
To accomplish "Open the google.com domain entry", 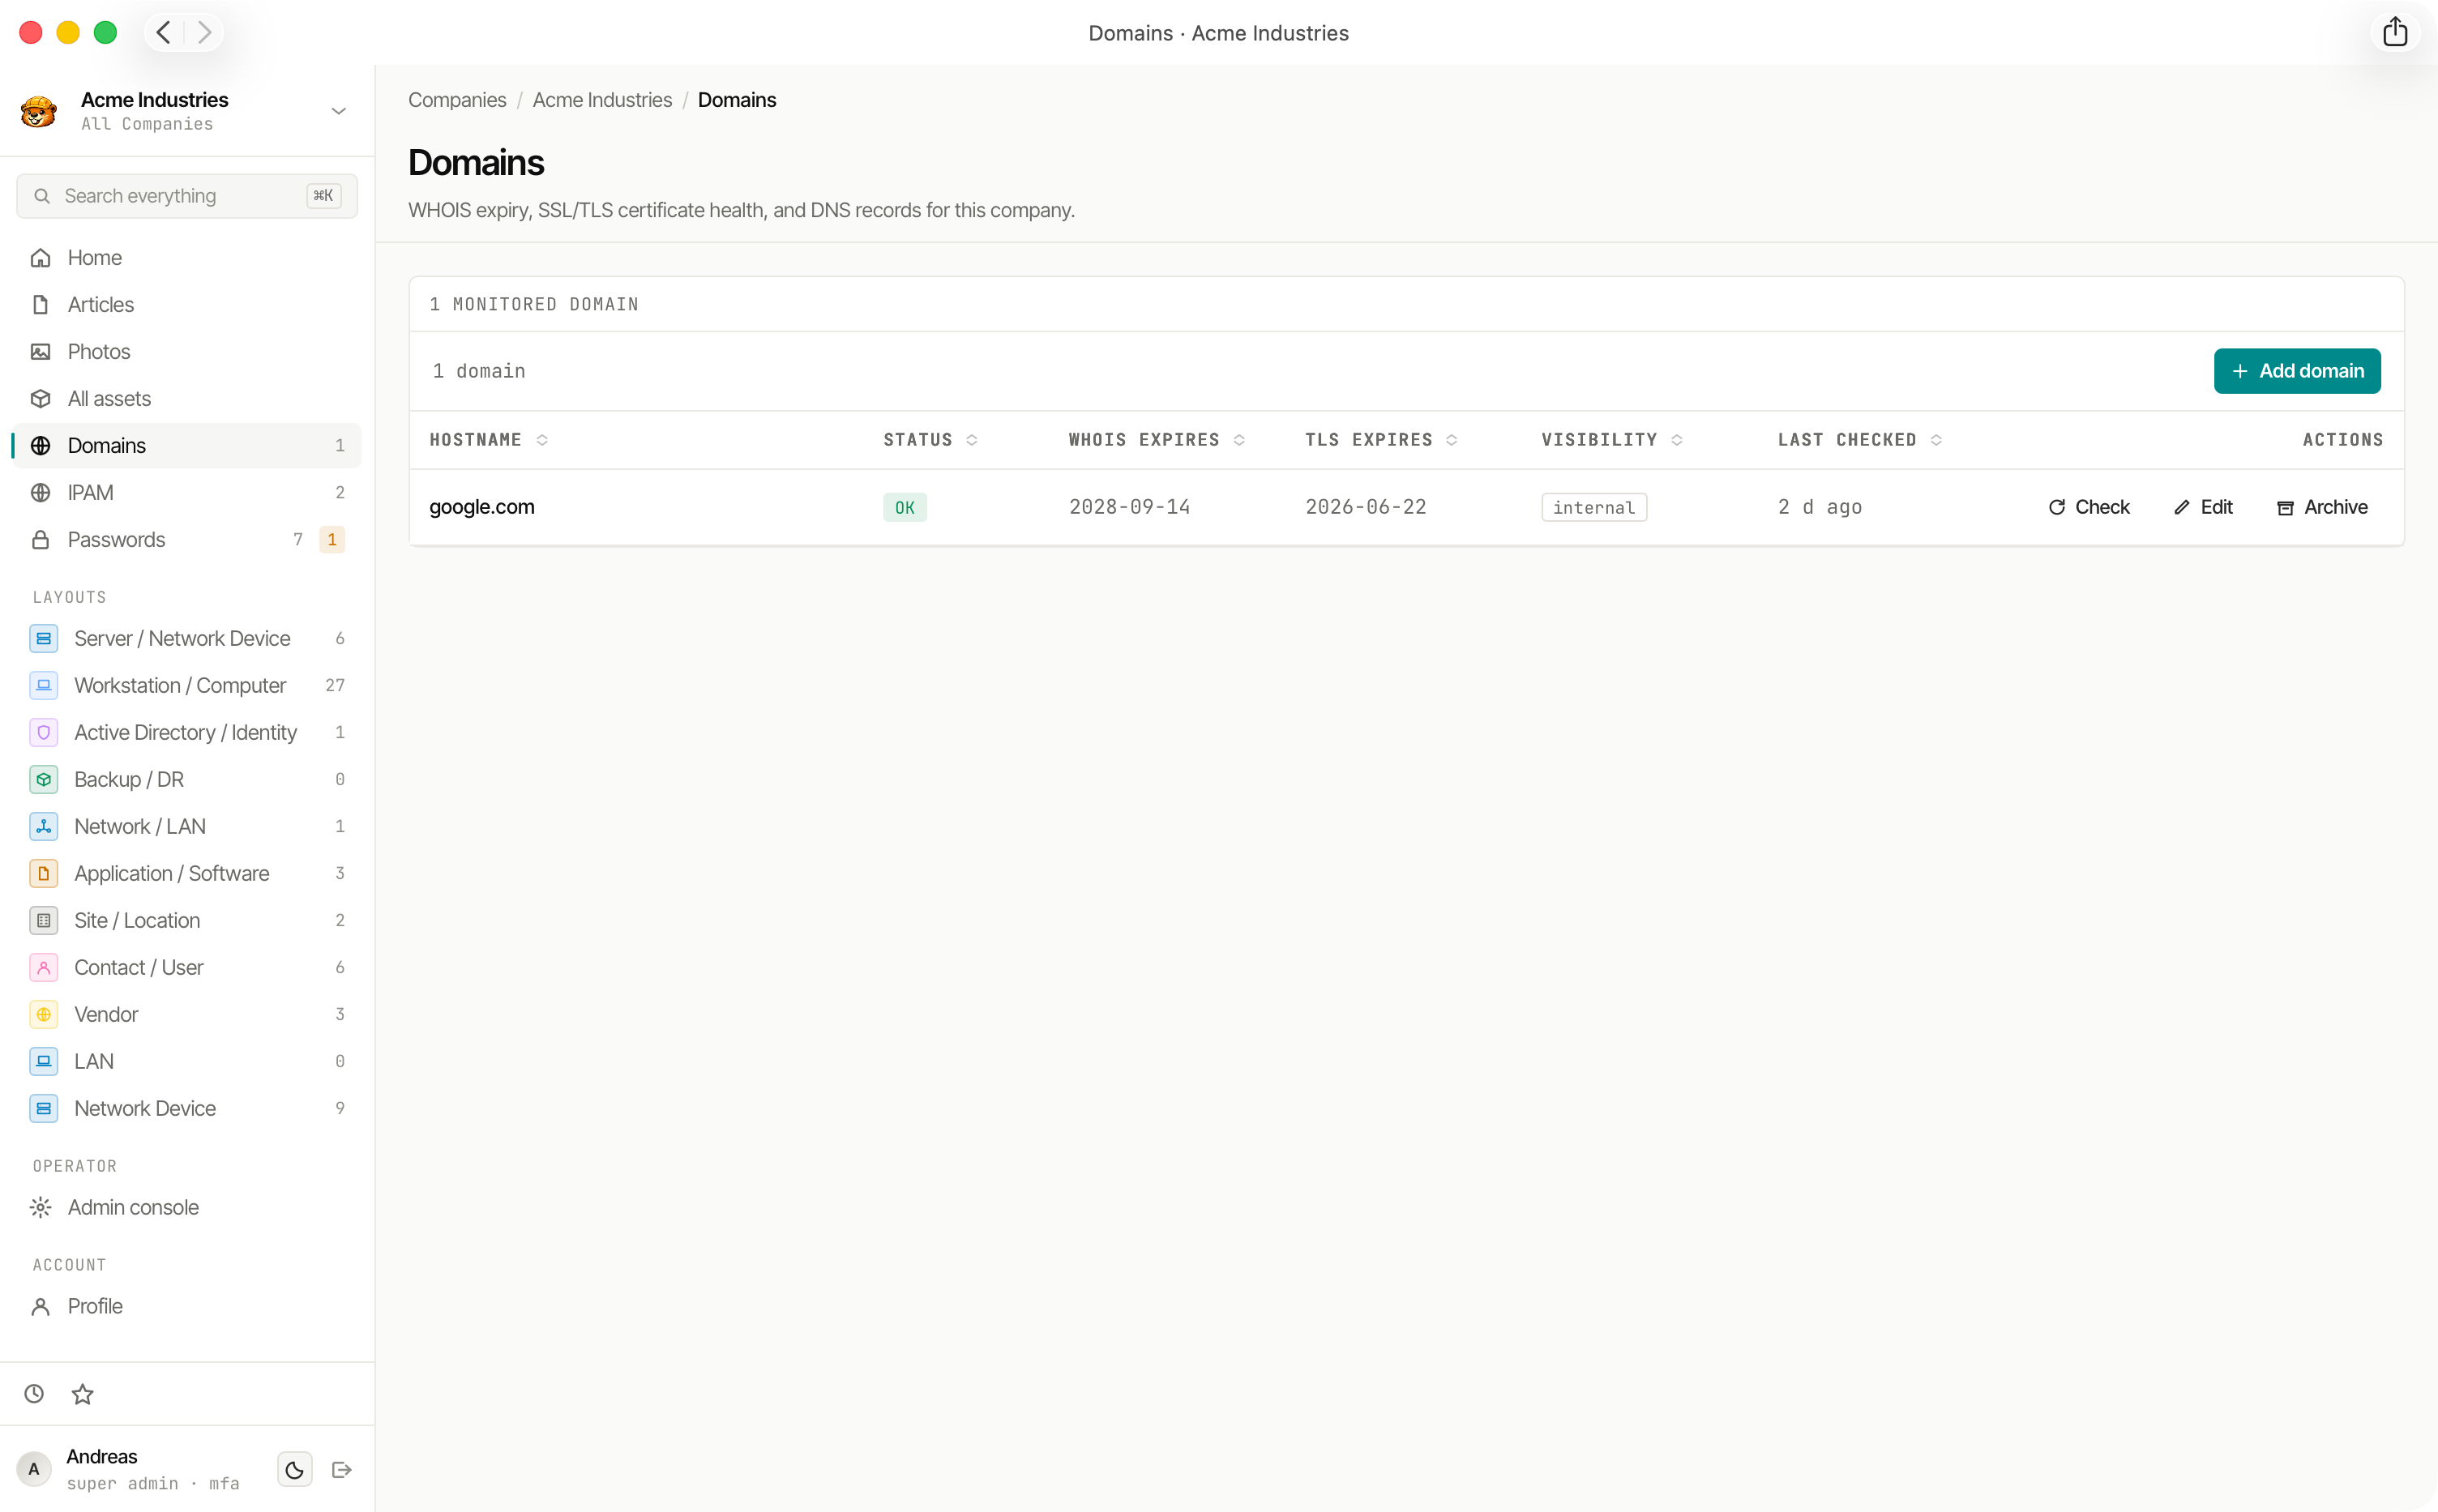I will 482,507.
